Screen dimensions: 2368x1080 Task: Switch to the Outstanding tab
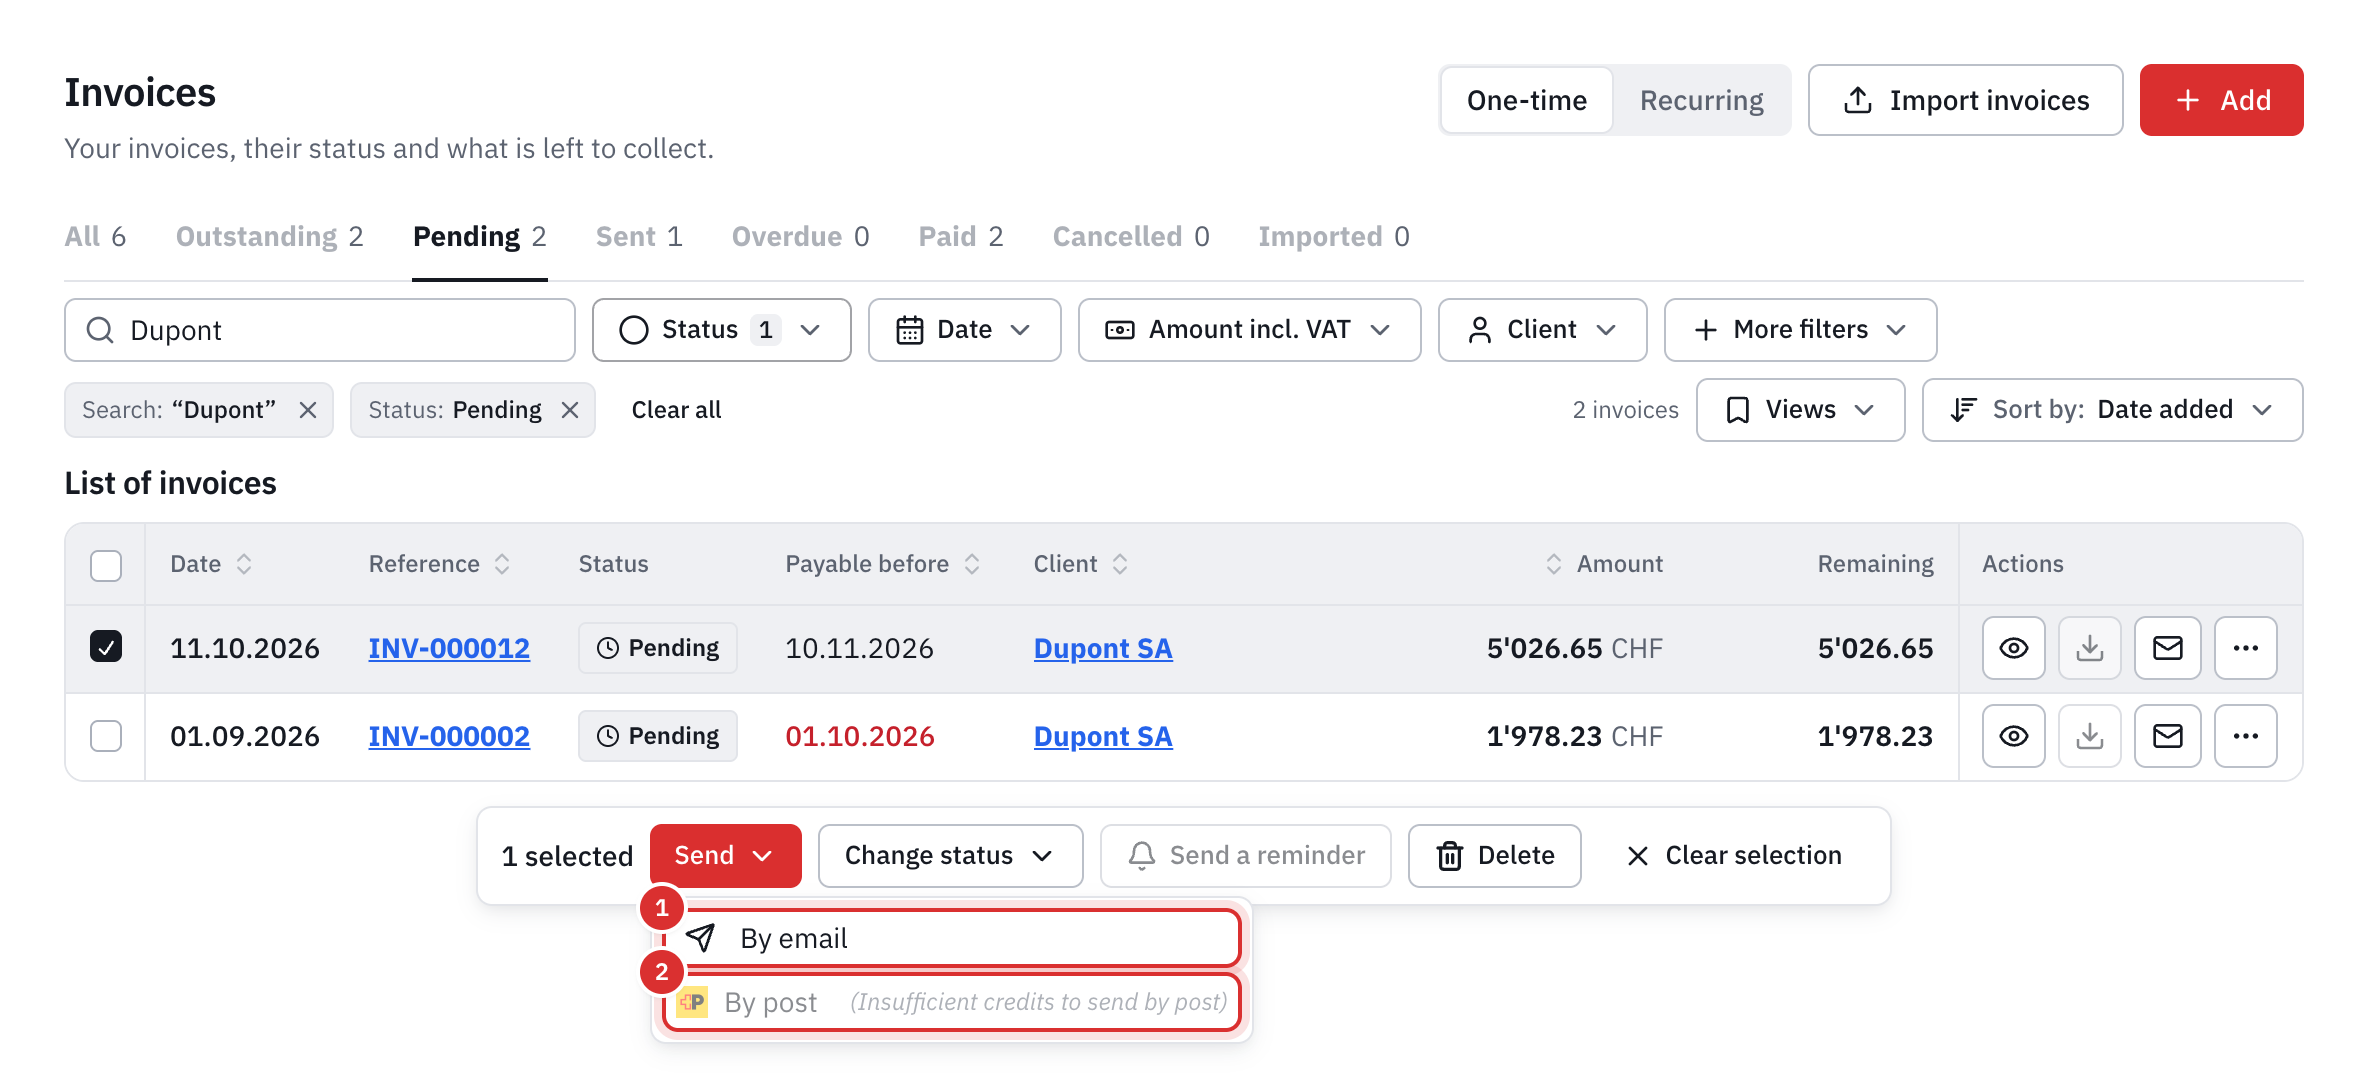[x=269, y=237]
